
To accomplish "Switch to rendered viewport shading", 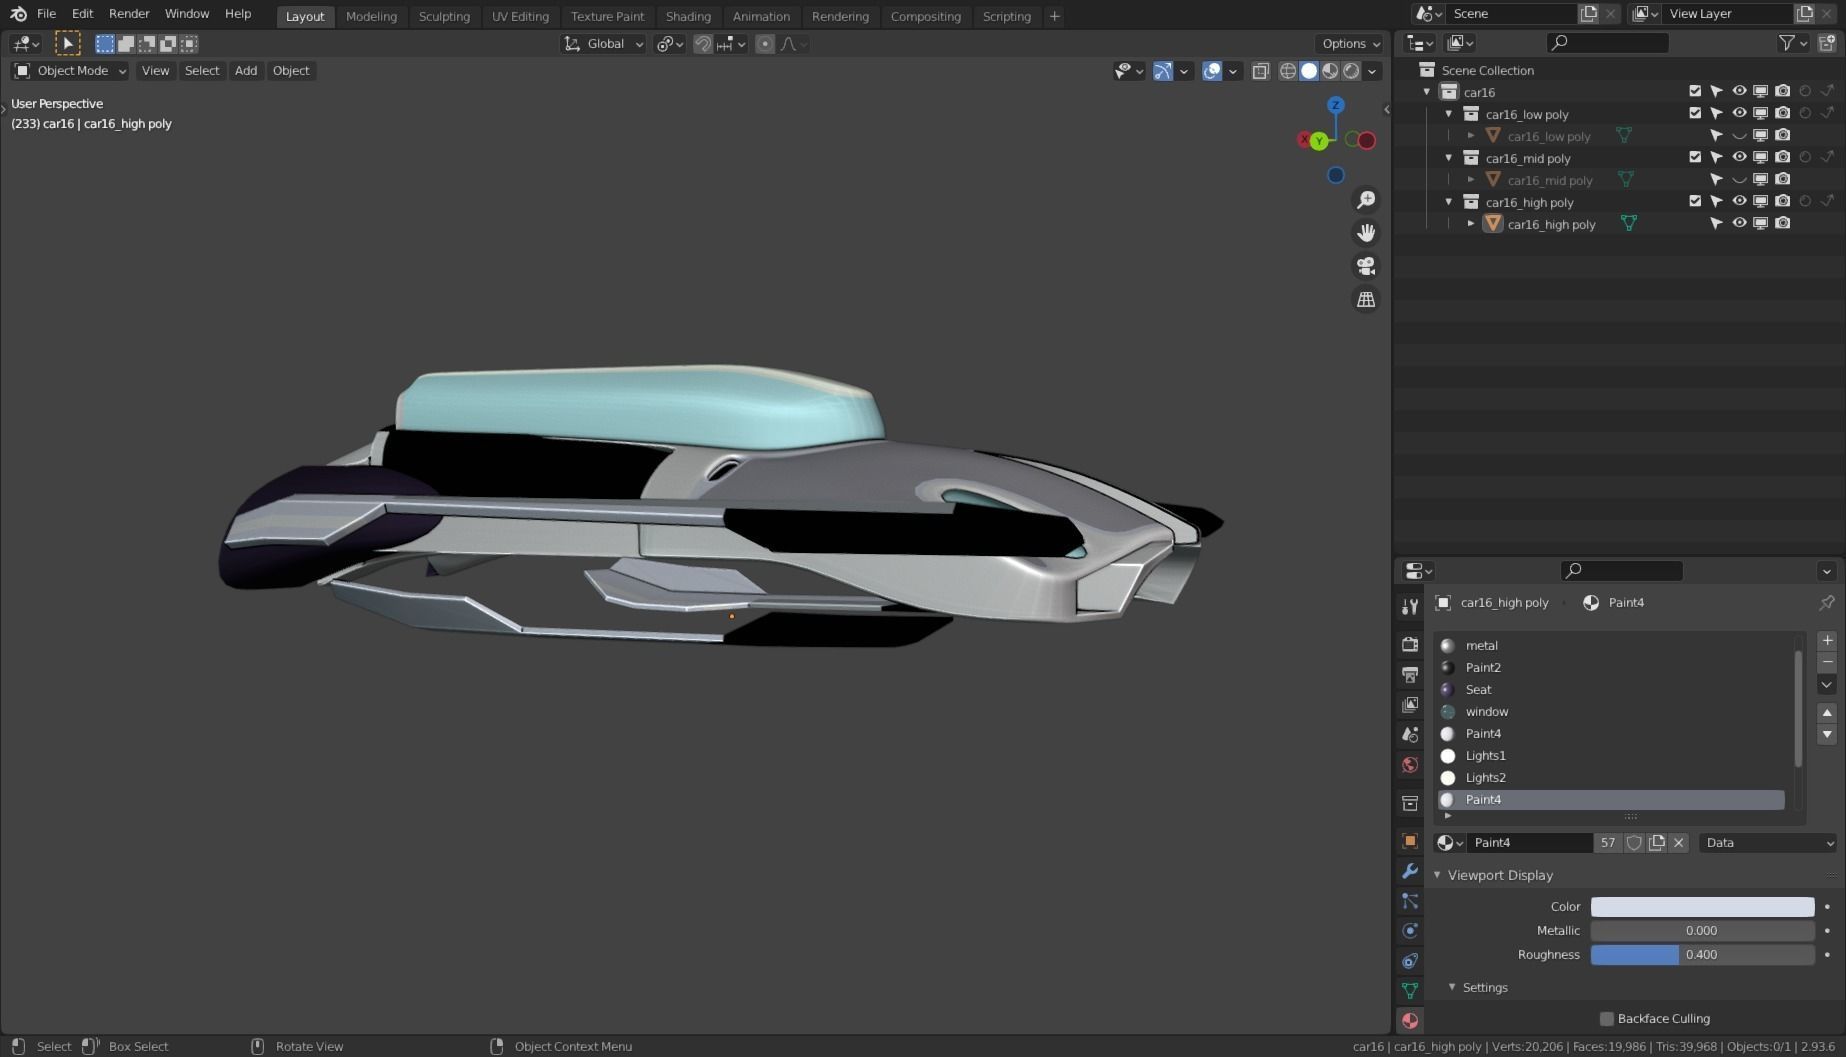I will [x=1351, y=71].
